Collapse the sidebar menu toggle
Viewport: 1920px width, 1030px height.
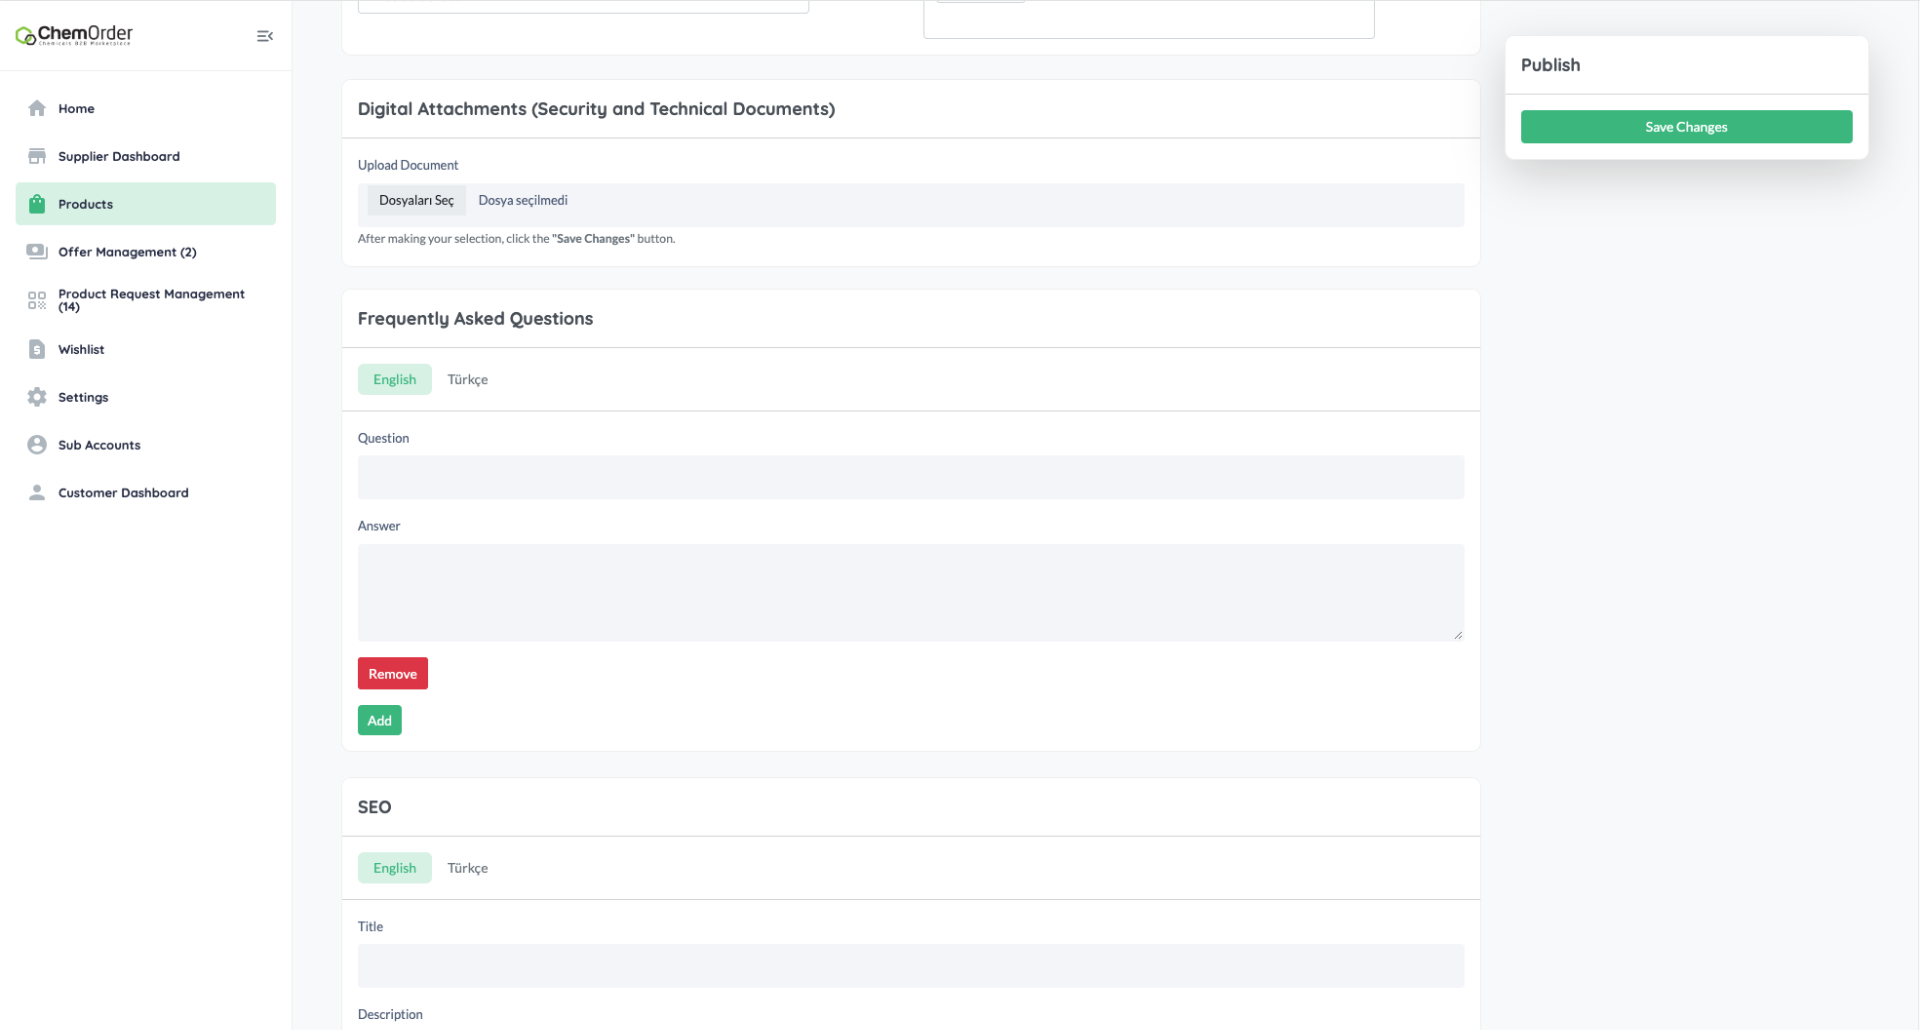point(265,36)
